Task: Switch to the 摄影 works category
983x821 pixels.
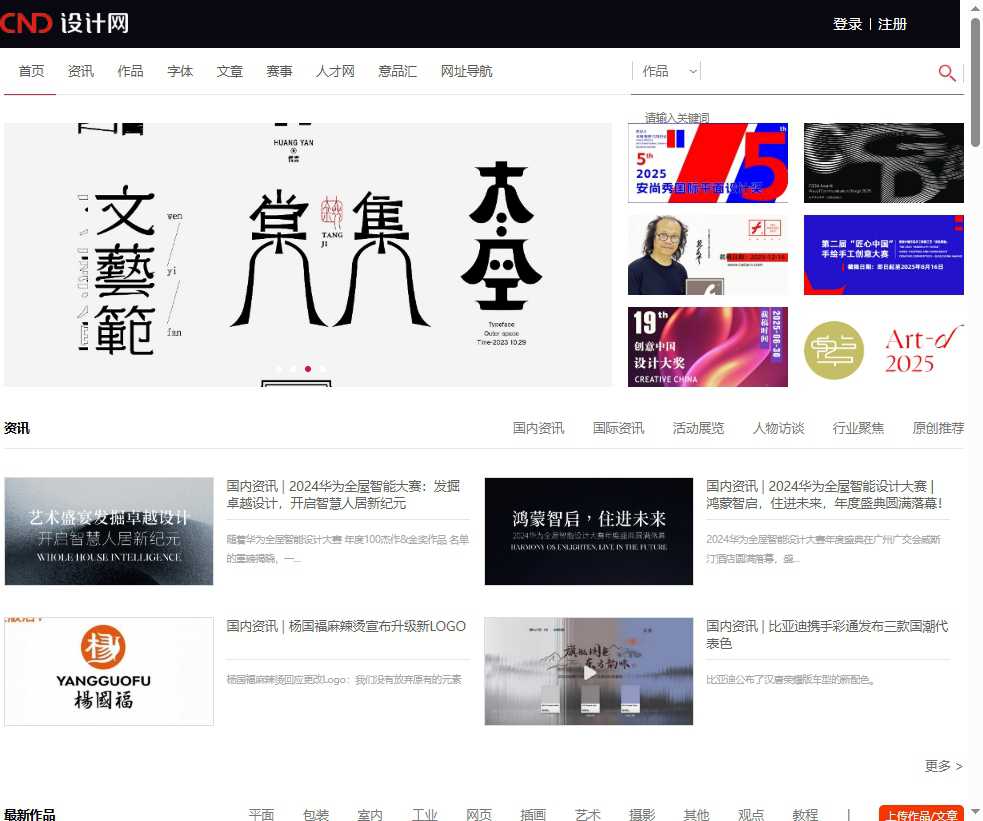Action: pyautogui.click(x=641, y=814)
